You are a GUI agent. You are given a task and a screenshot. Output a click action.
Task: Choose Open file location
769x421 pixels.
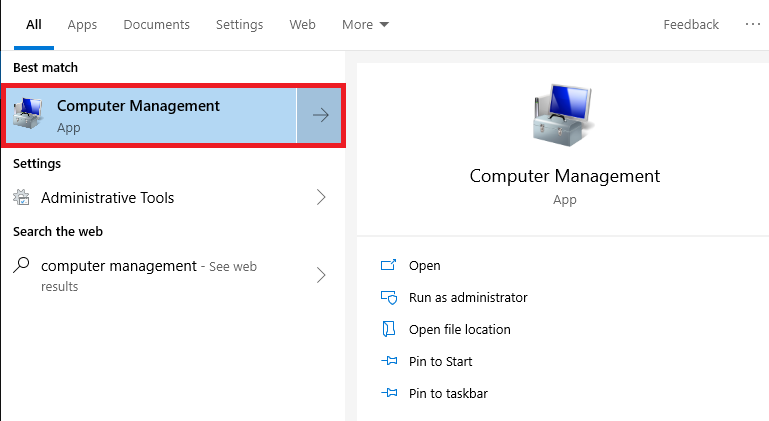click(460, 329)
